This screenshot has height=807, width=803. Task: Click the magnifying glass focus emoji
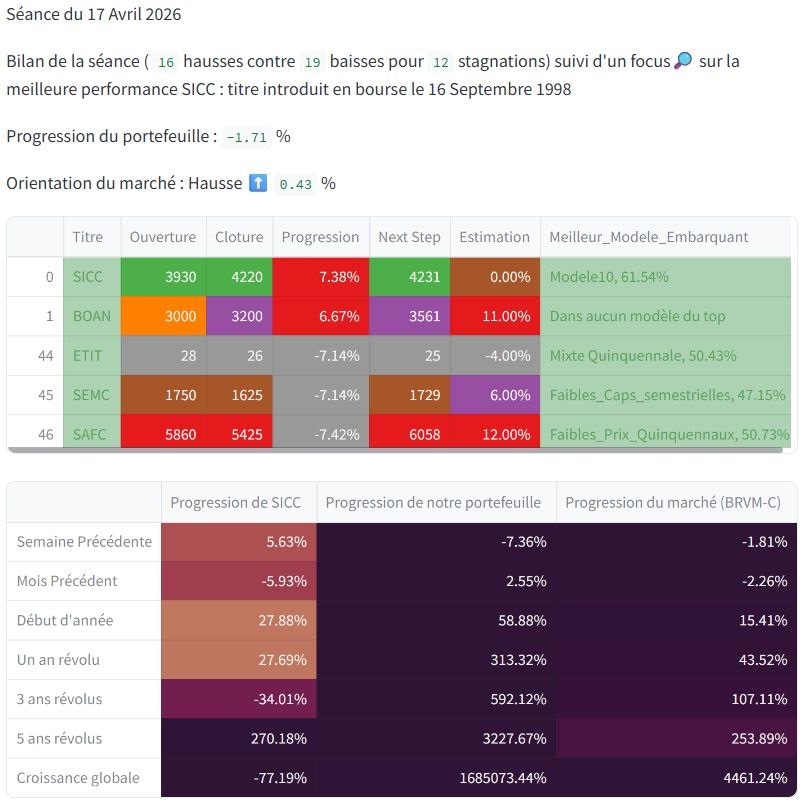pos(683,61)
